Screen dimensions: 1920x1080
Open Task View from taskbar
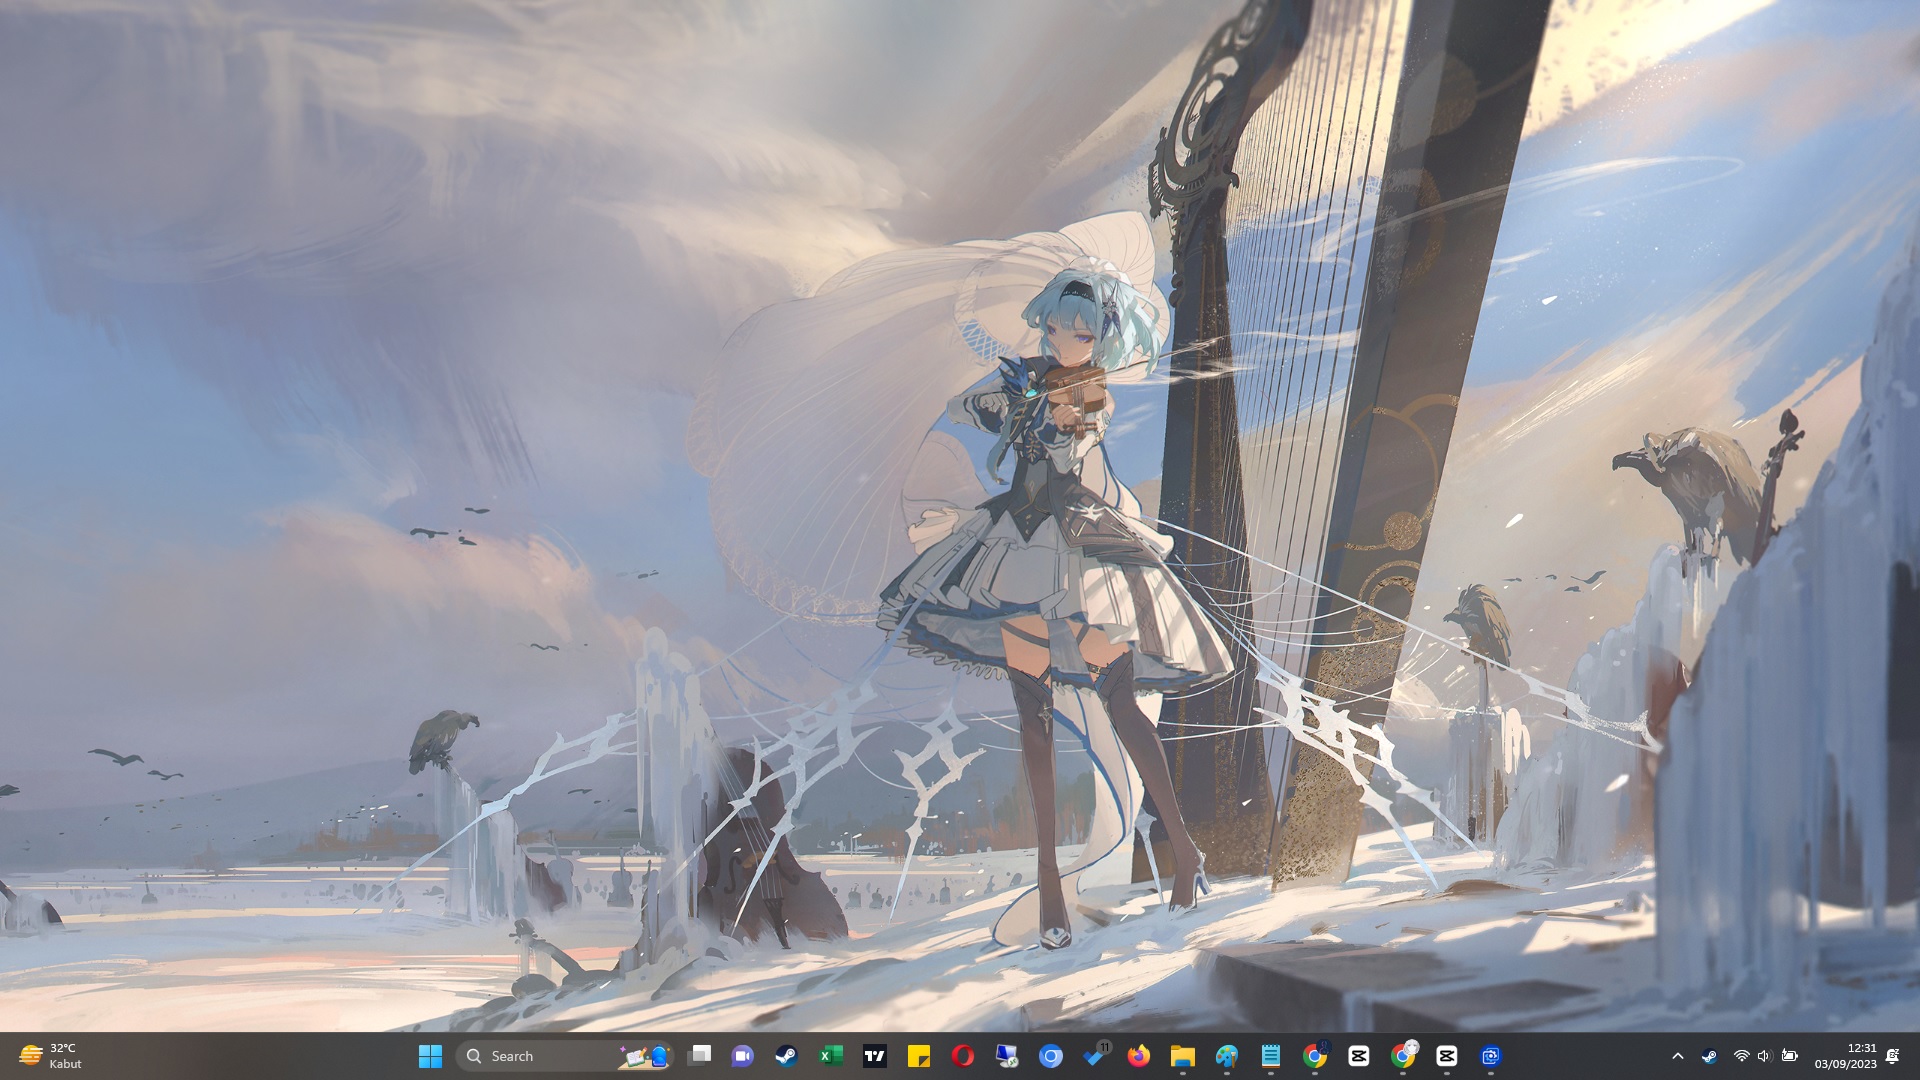tap(700, 1056)
